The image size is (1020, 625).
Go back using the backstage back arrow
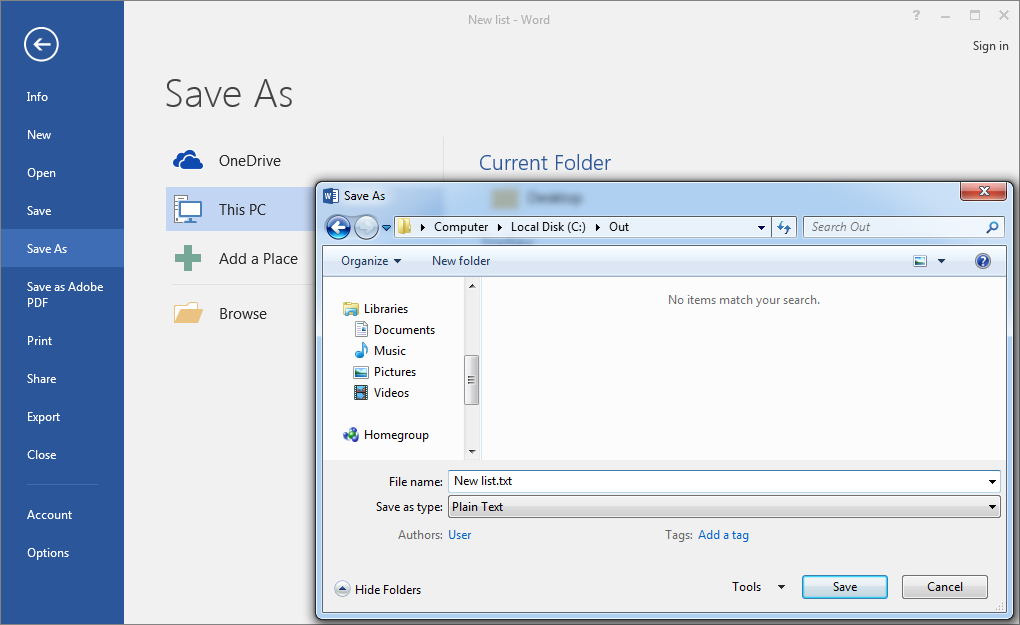coord(41,44)
